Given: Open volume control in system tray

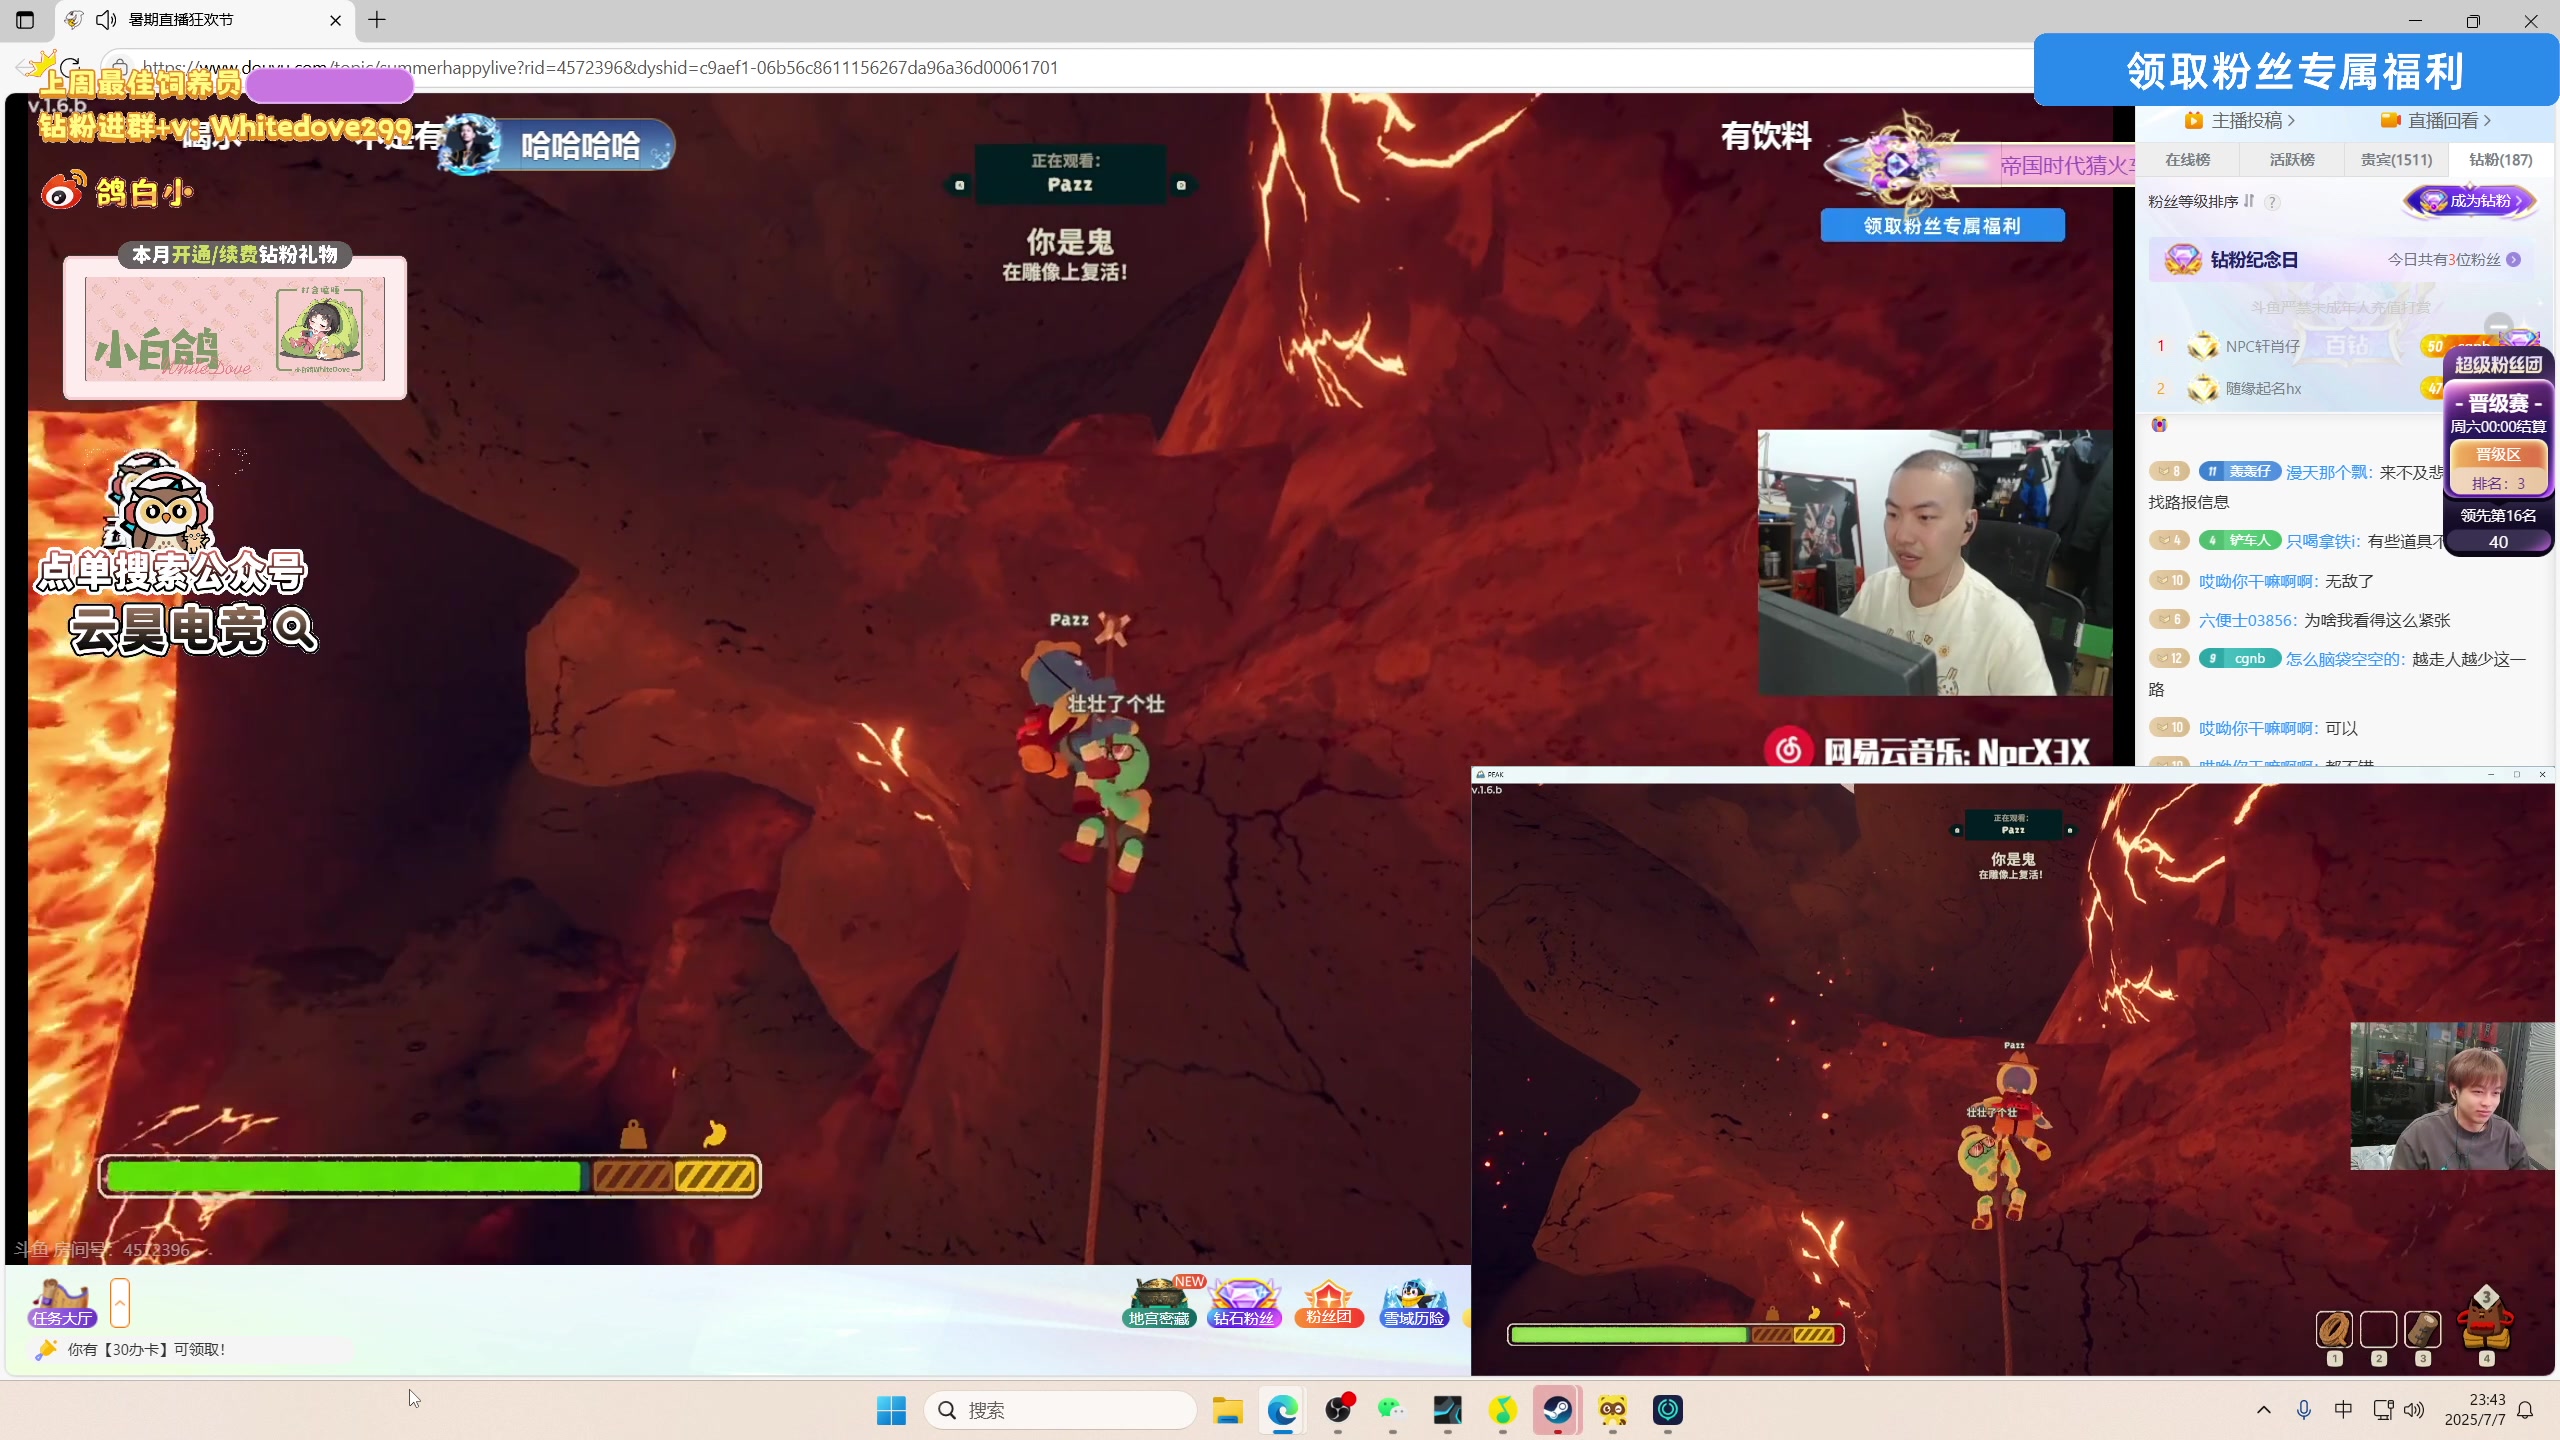Looking at the screenshot, I should tap(2413, 1410).
